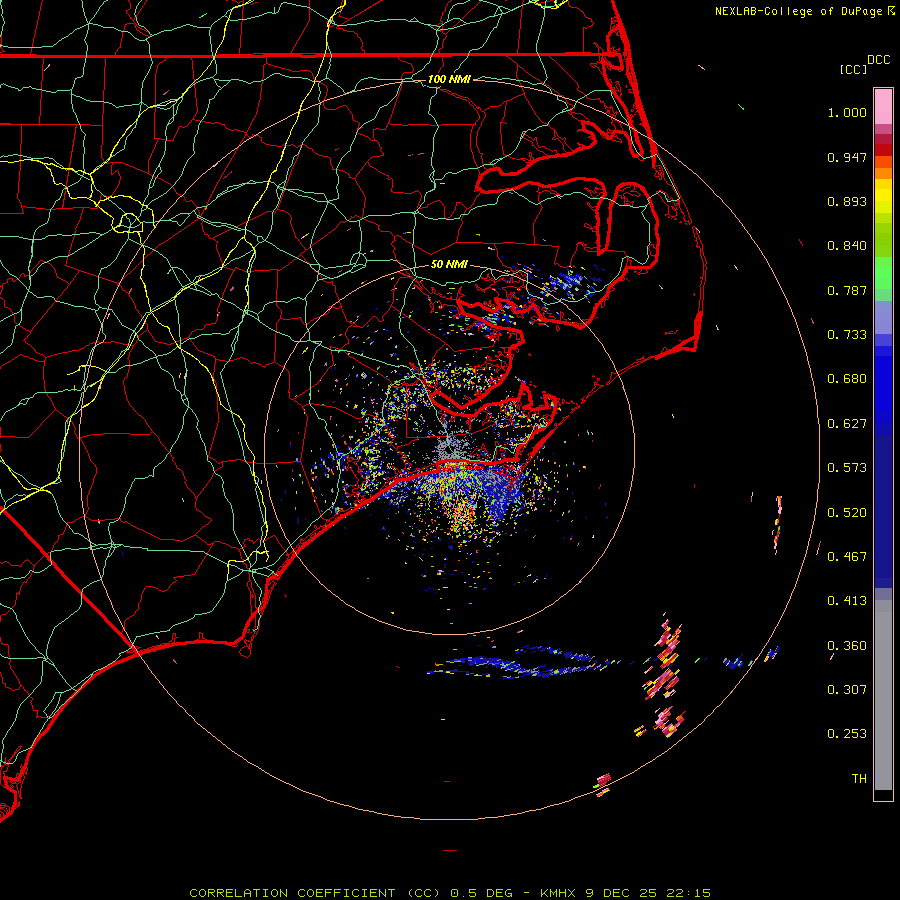Select the 0.573 scale value
Image resolution: width=900 pixels, height=900 pixels.
tap(847, 468)
